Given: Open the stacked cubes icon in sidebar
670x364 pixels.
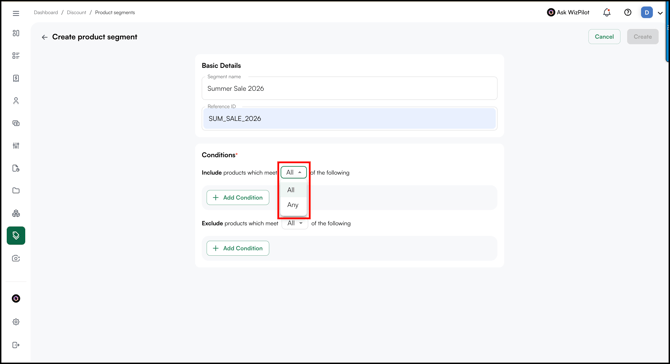Looking at the screenshot, I should 16,213.
